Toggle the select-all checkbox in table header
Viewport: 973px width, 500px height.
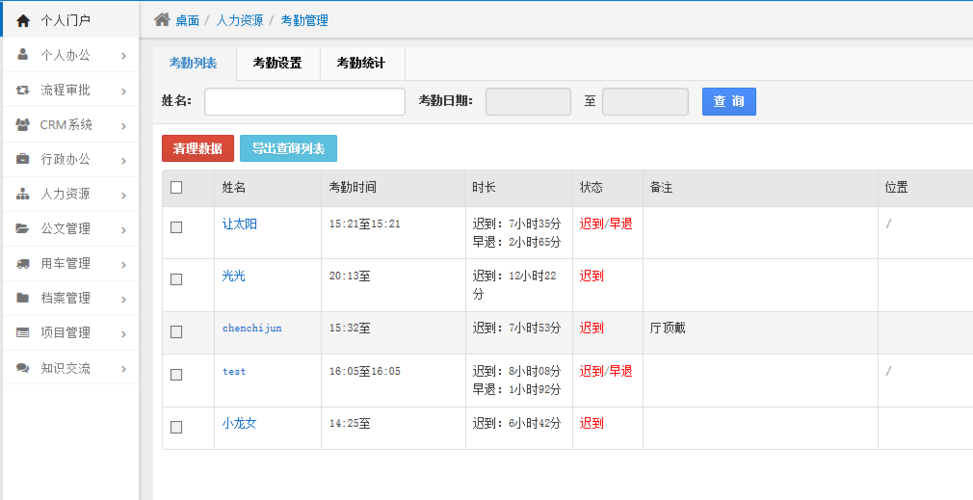[x=177, y=187]
